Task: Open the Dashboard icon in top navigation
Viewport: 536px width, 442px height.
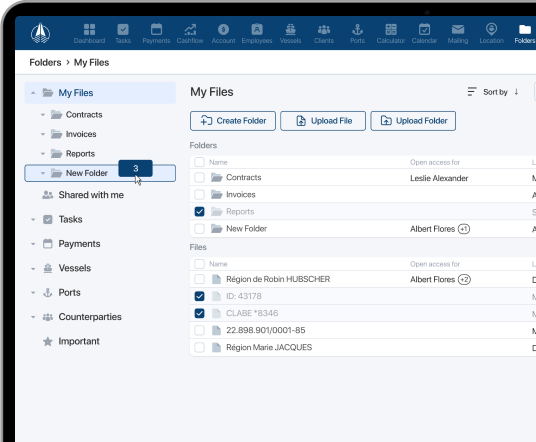Action: pyautogui.click(x=89, y=30)
